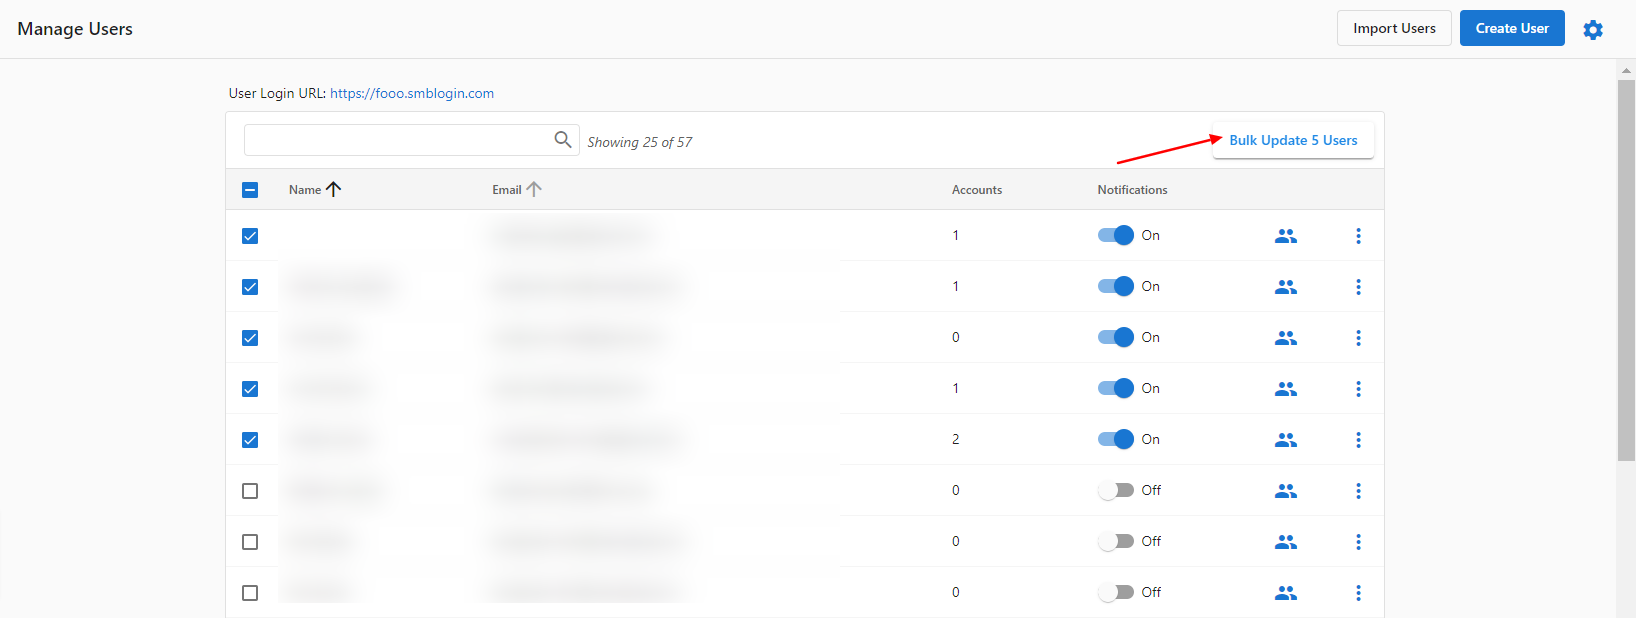Click the Email column header label
1636x618 pixels.
click(x=507, y=190)
